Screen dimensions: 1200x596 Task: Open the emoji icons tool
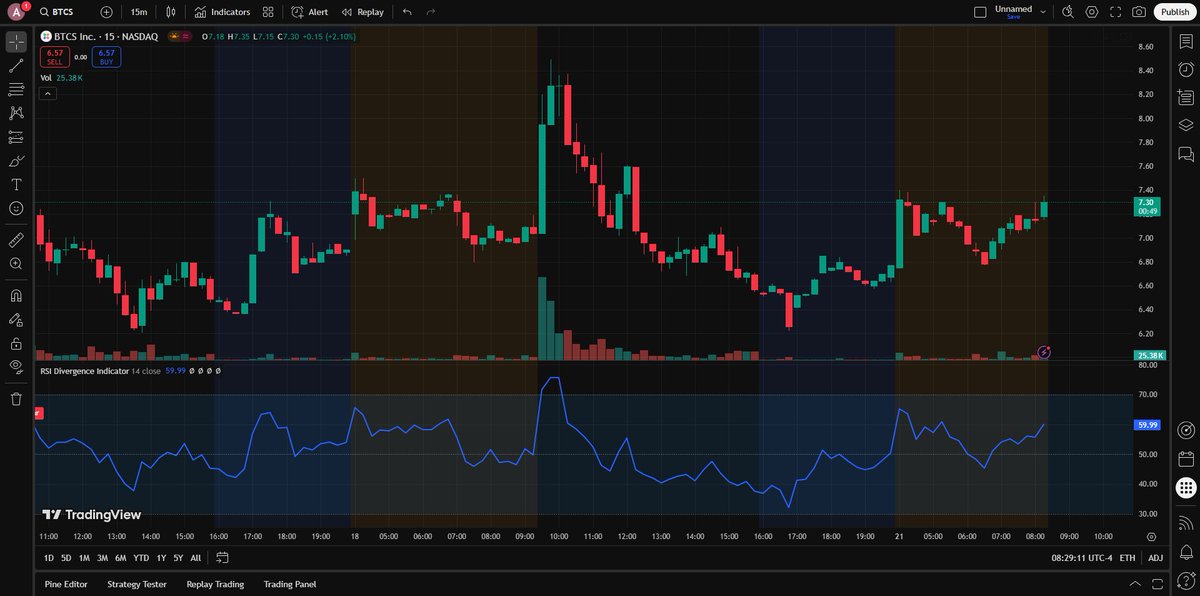click(16, 208)
